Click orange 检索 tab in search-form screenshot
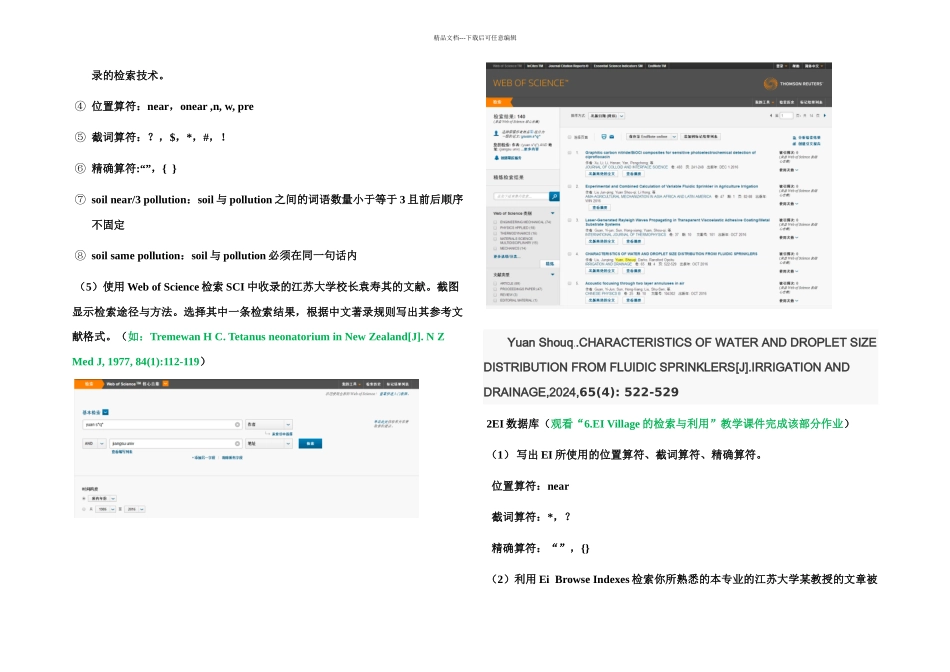The height and width of the screenshot is (672, 950). pyautogui.click(x=89, y=384)
